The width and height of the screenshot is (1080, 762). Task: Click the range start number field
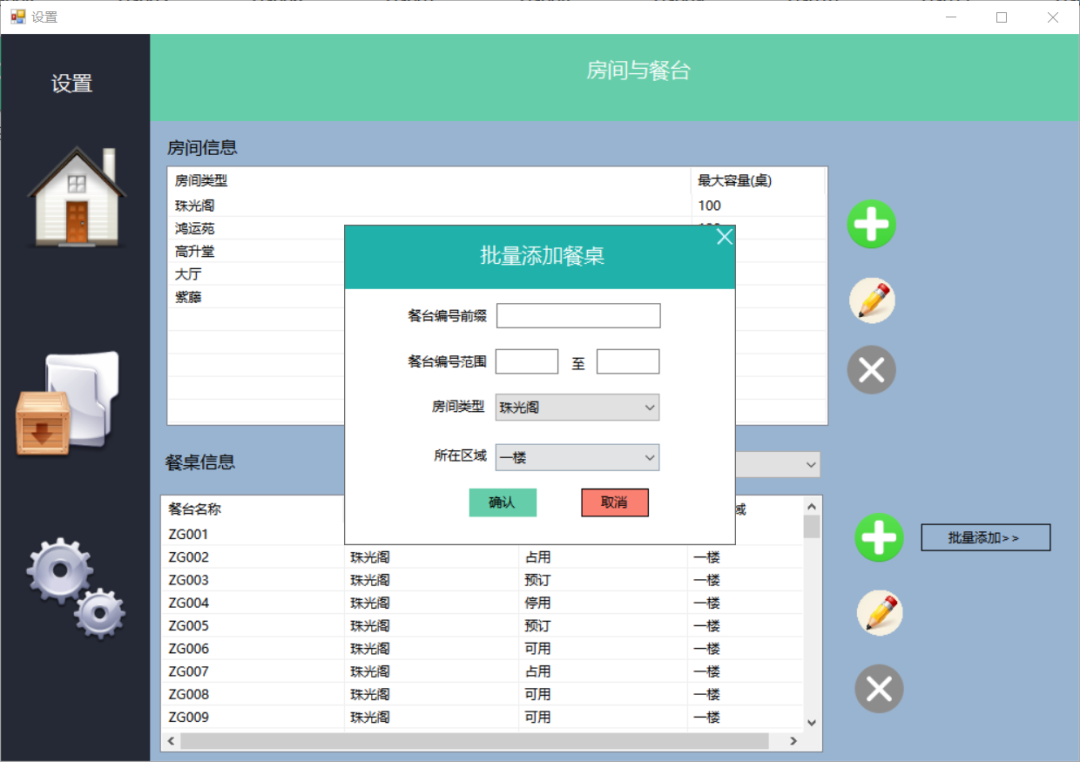(x=526, y=362)
